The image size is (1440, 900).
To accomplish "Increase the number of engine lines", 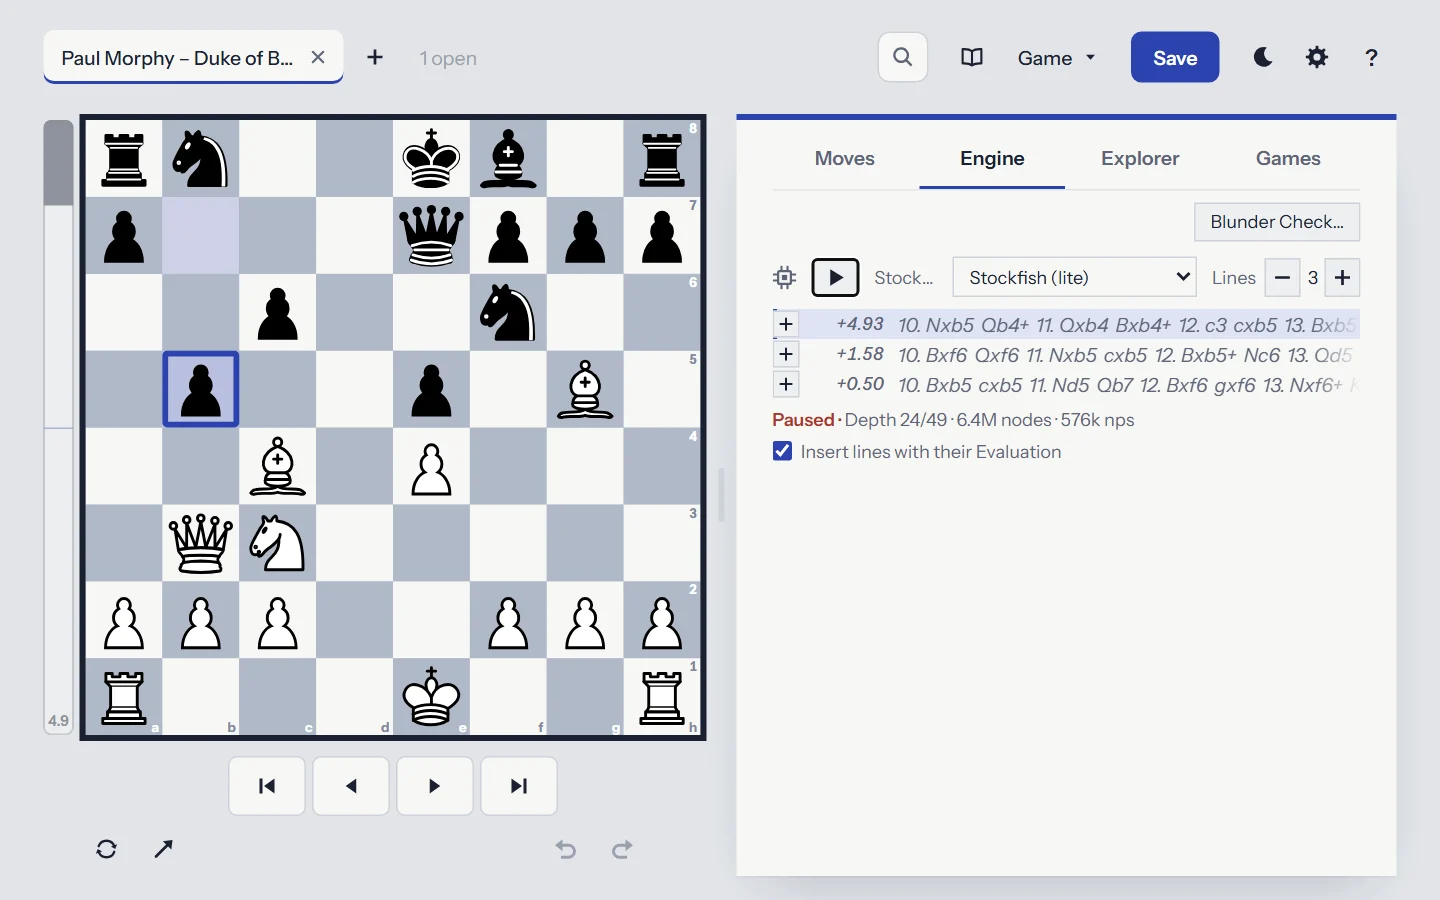I will [x=1343, y=277].
